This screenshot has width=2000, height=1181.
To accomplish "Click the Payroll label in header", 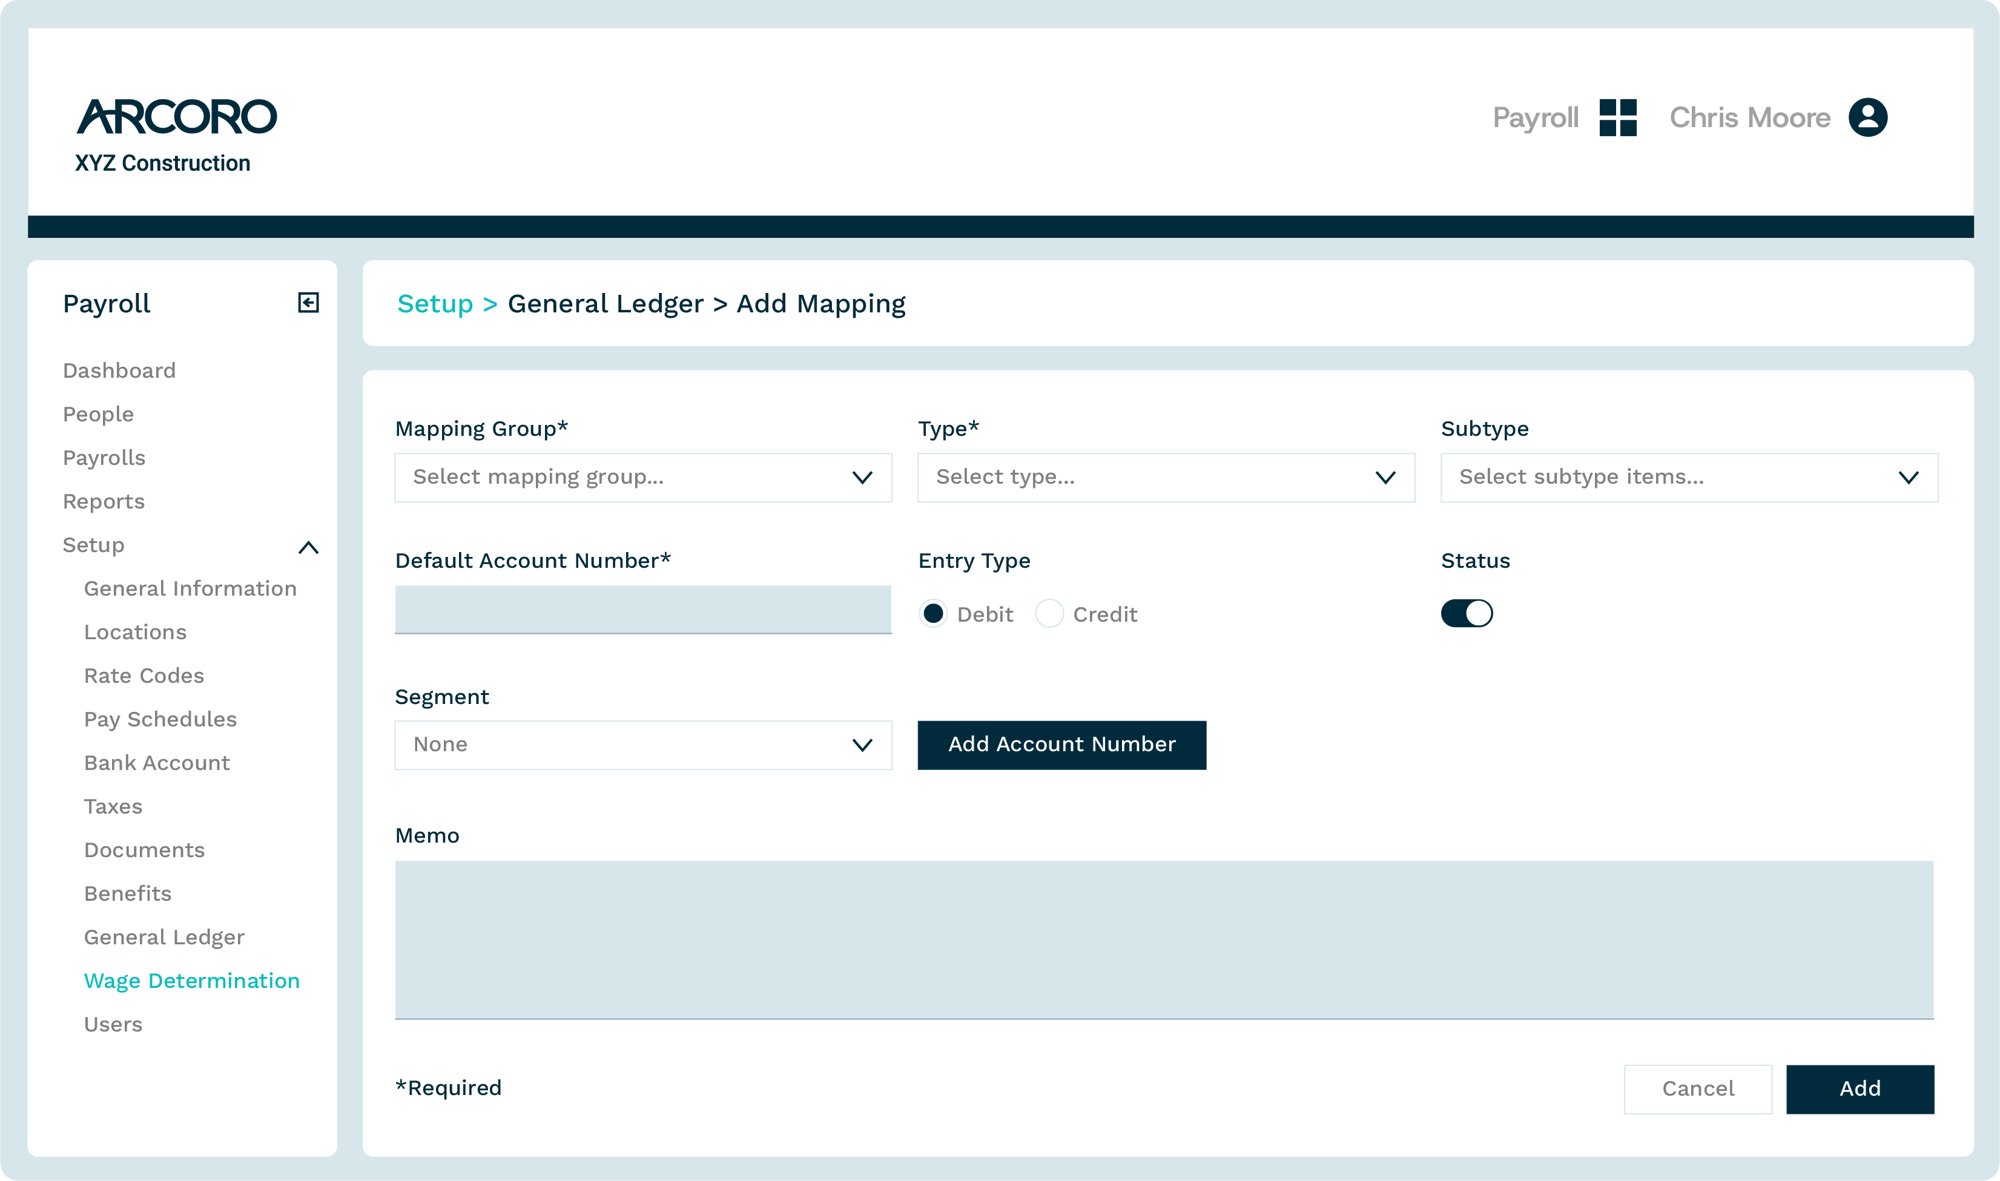I will pyautogui.click(x=1535, y=118).
